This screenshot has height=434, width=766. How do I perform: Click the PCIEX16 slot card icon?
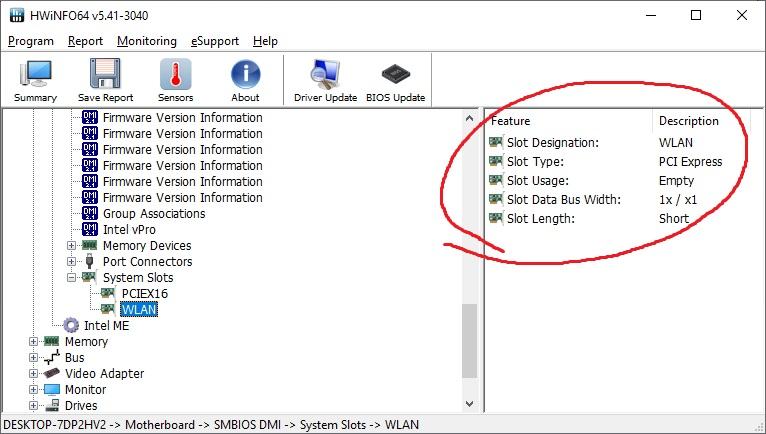(107, 293)
